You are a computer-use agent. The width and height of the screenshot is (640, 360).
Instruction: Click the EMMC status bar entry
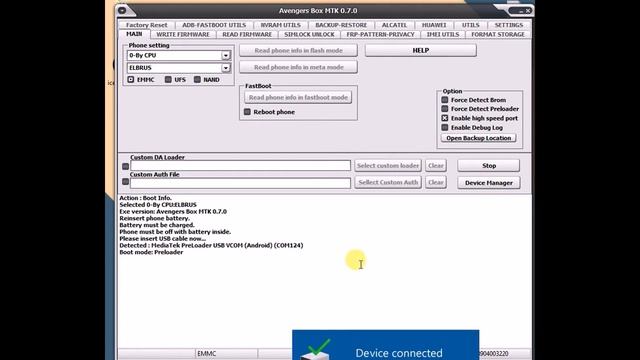[207, 353]
